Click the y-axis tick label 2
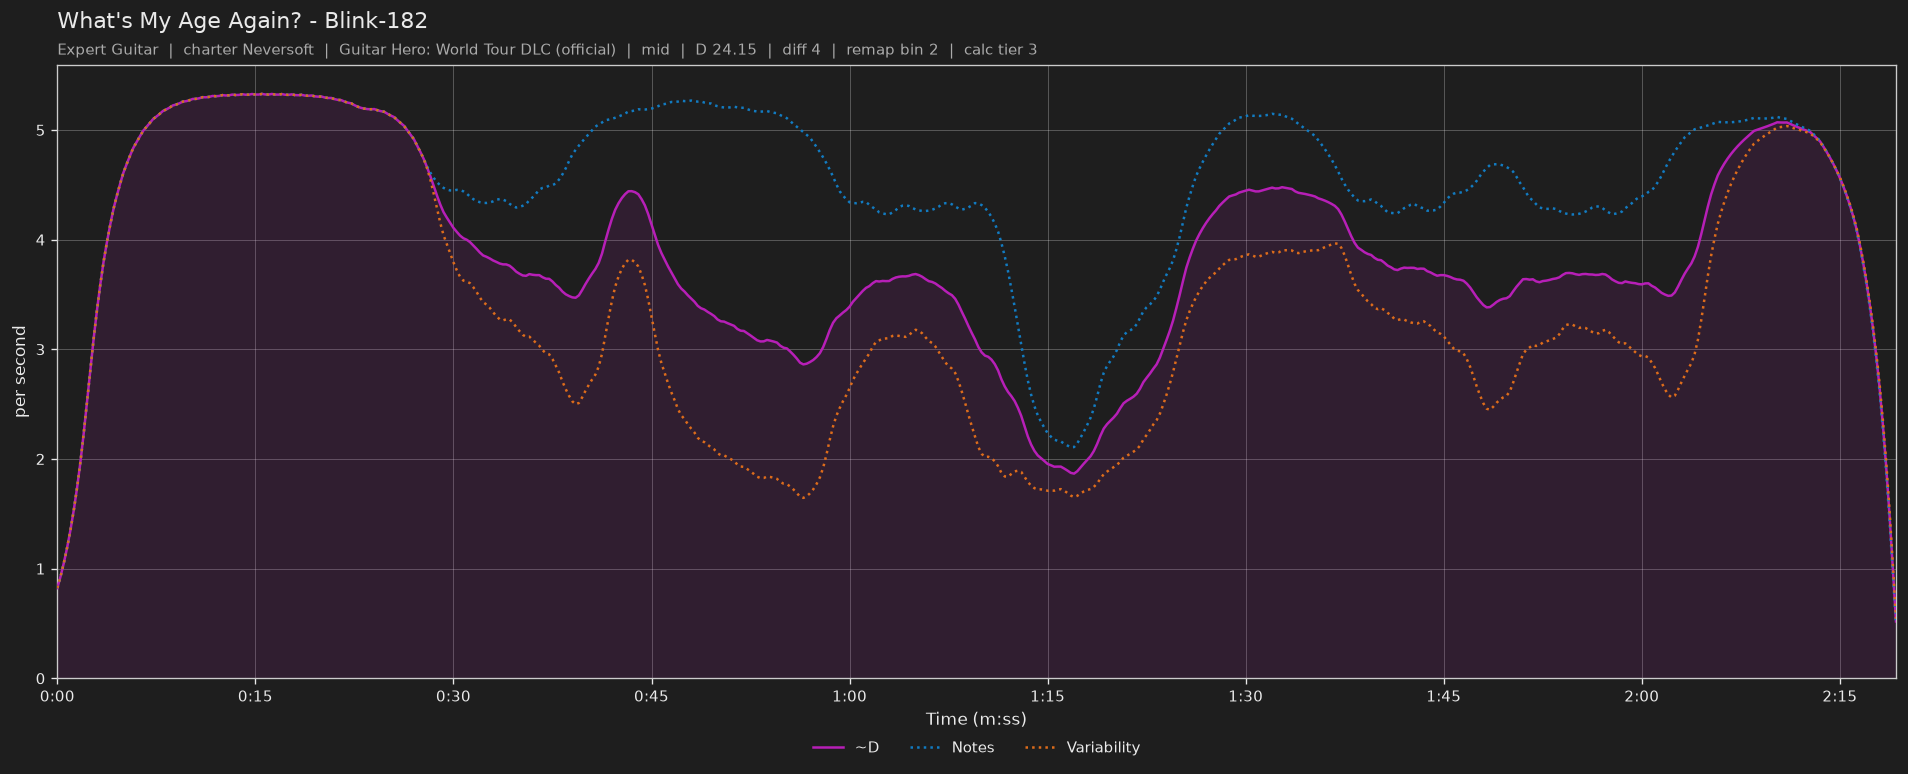 (x=43, y=460)
